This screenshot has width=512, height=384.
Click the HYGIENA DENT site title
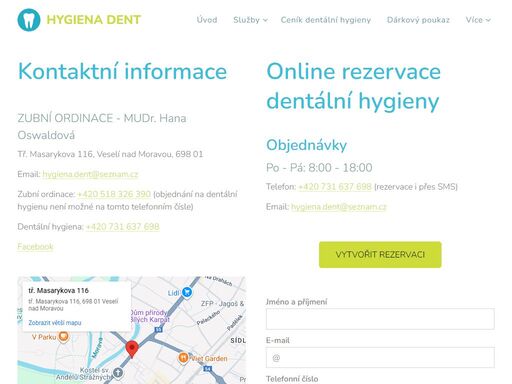tap(94, 20)
